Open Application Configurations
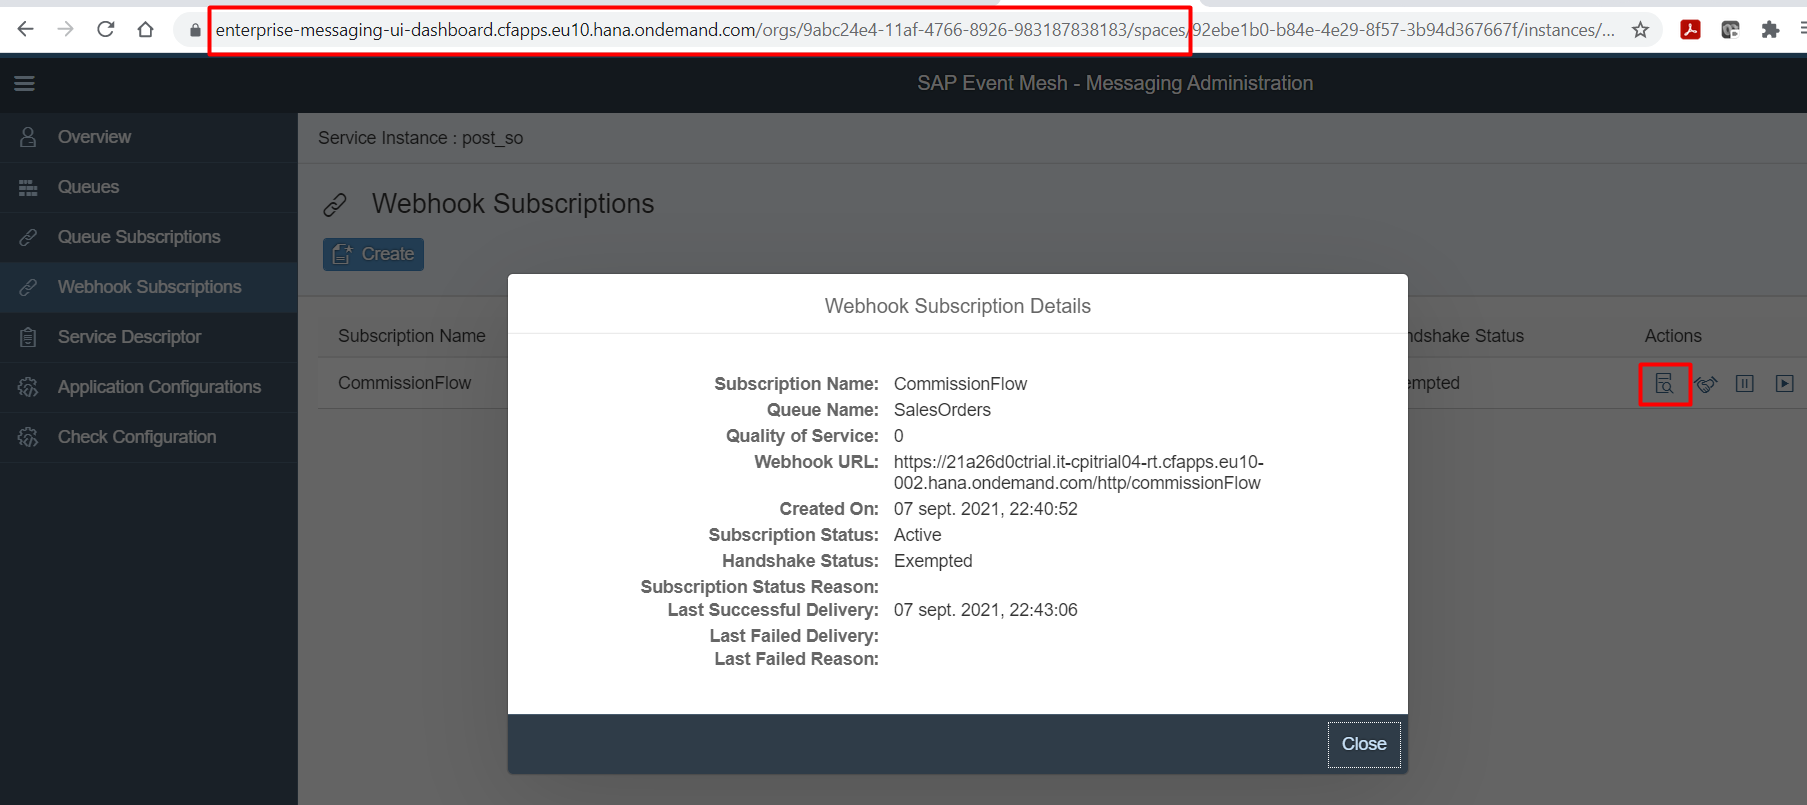1807x805 pixels. (x=149, y=387)
